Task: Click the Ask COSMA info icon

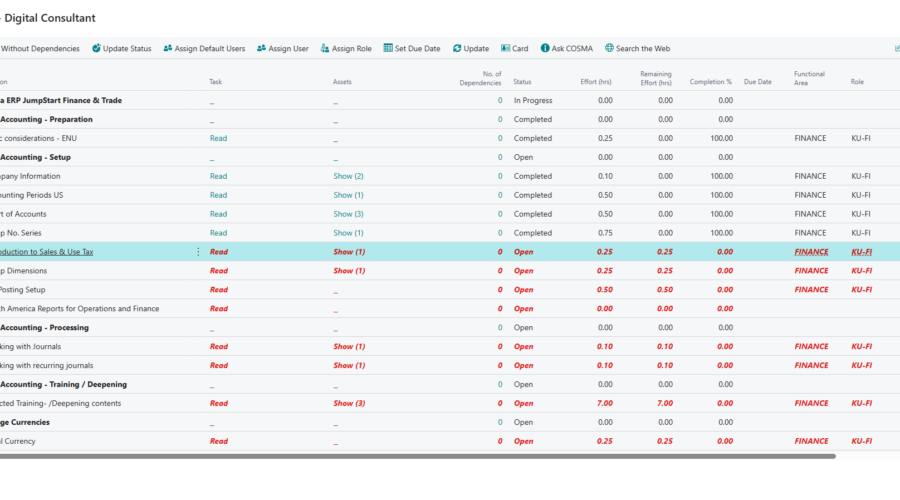Action: (545, 48)
